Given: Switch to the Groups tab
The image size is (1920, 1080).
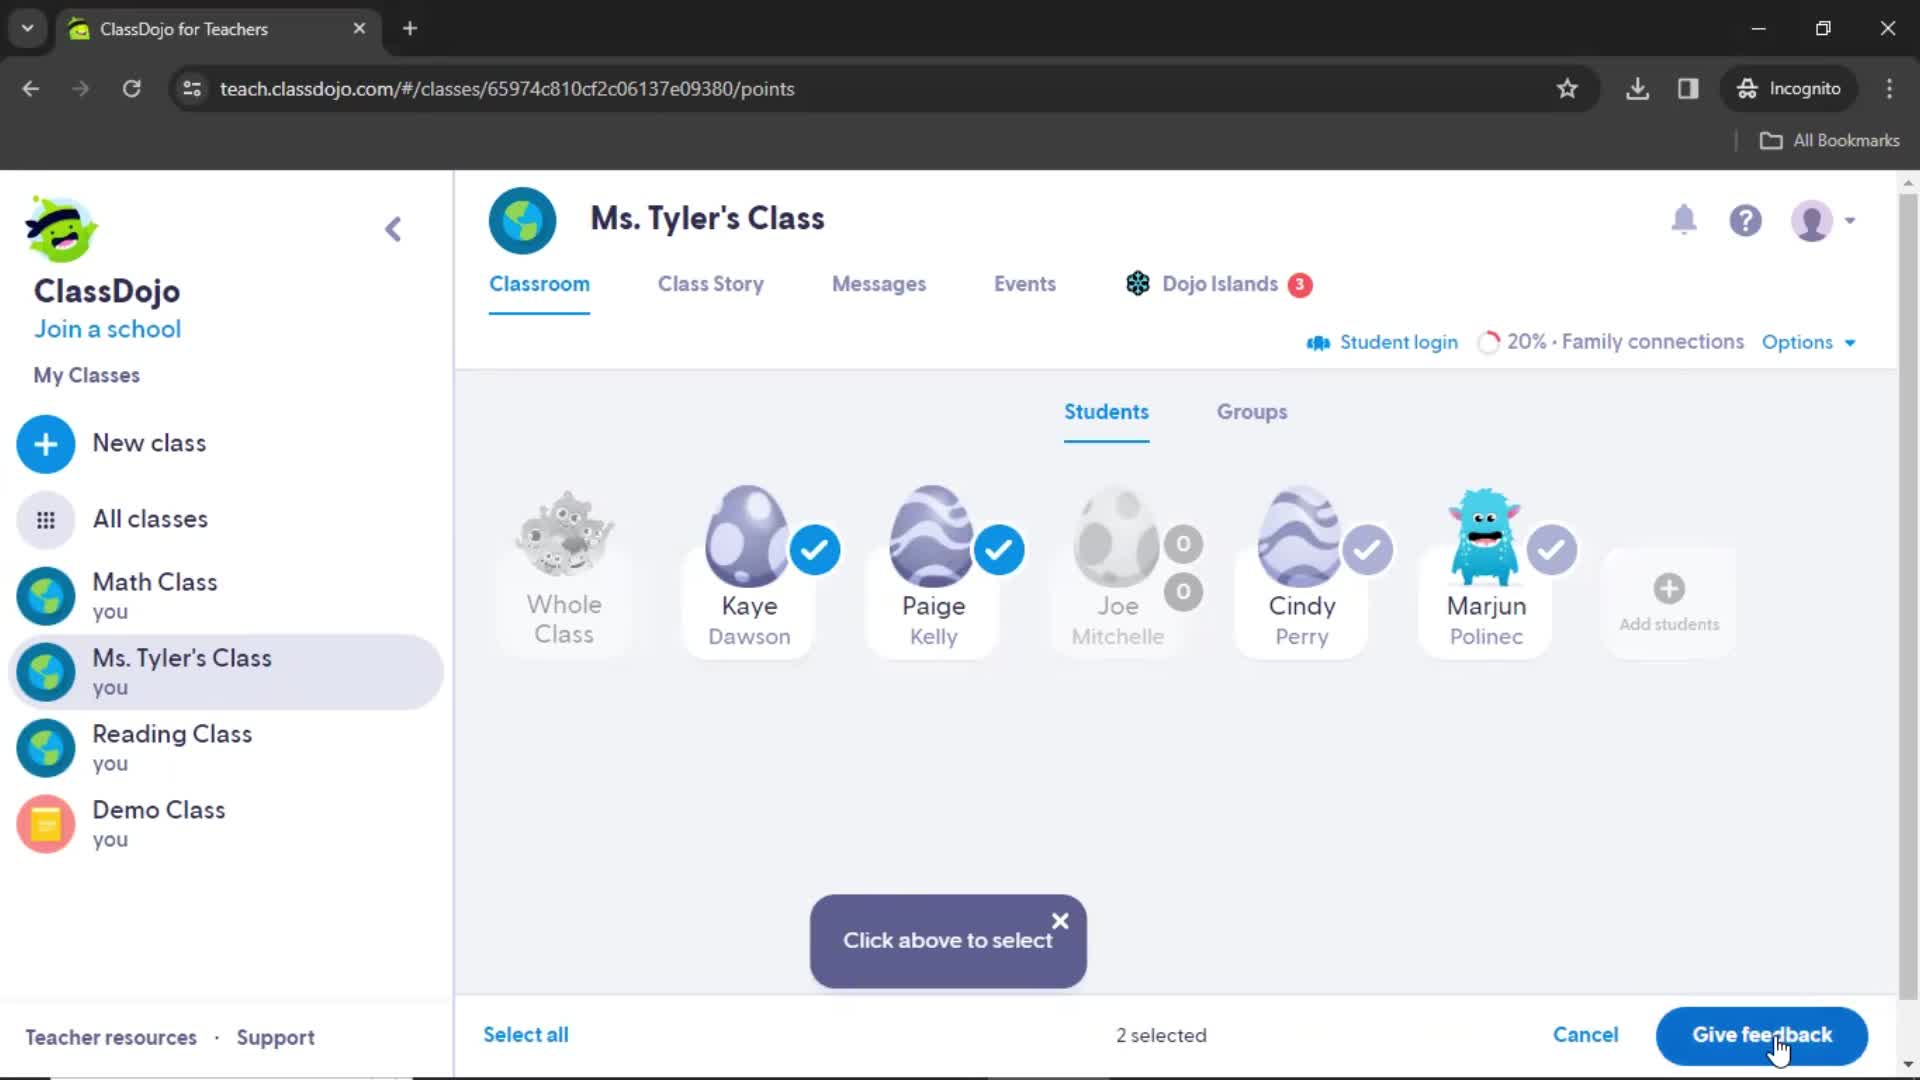Looking at the screenshot, I should tap(1251, 411).
